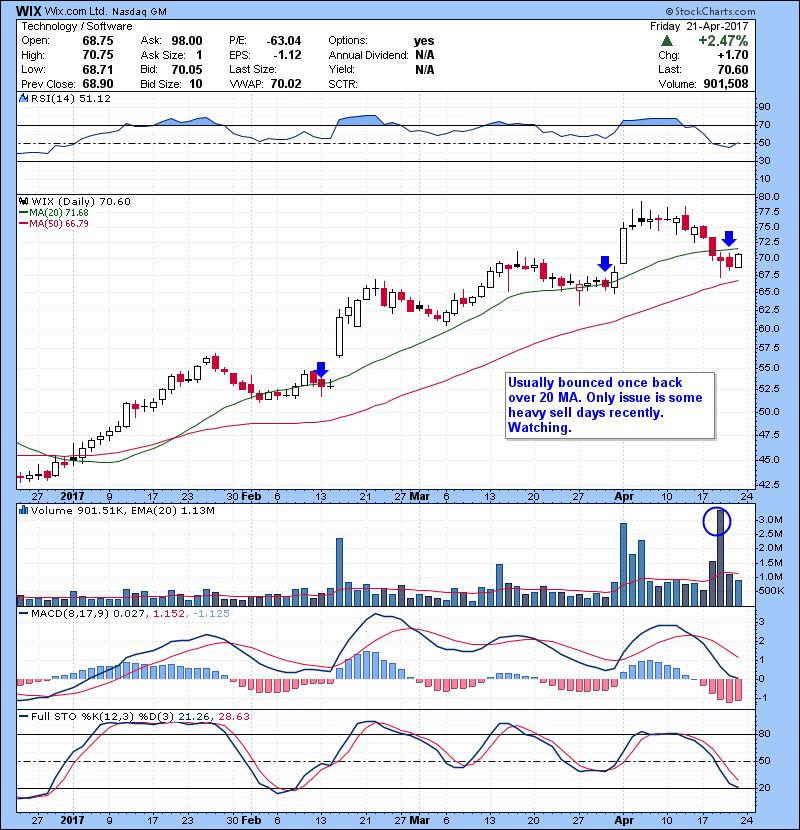This screenshot has width=800, height=830.
Task: Click the Annual Dividend N/A value
Action: click(x=425, y=55)
